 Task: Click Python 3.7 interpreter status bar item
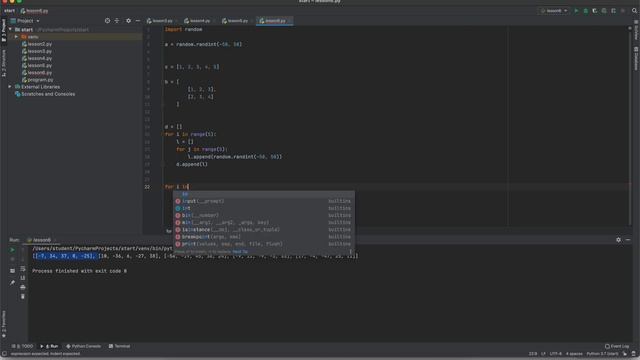tap(602, 354)
